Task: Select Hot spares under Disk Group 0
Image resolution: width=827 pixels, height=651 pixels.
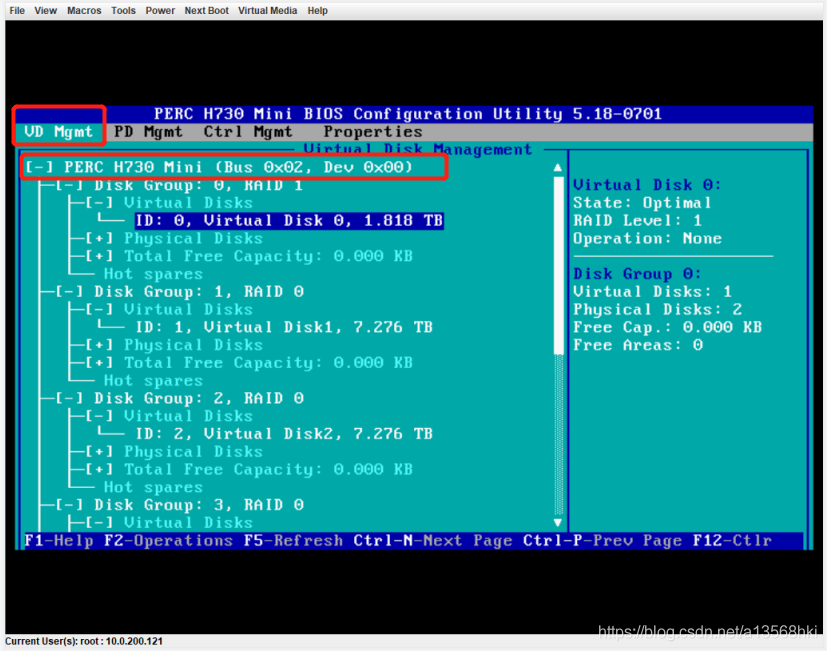Action: [153, 274]
